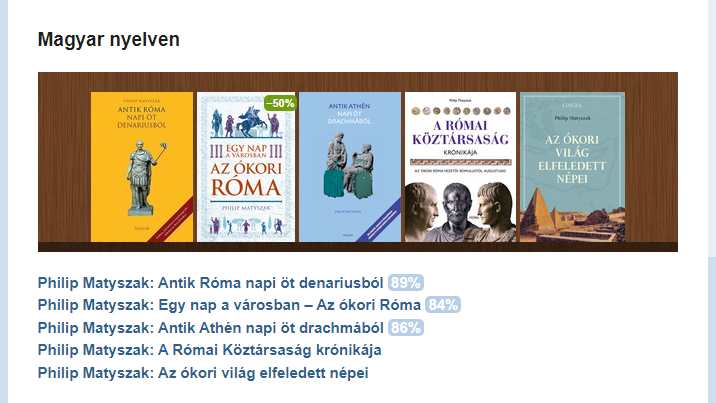Follow the Egy nap a városban text link

229,305
